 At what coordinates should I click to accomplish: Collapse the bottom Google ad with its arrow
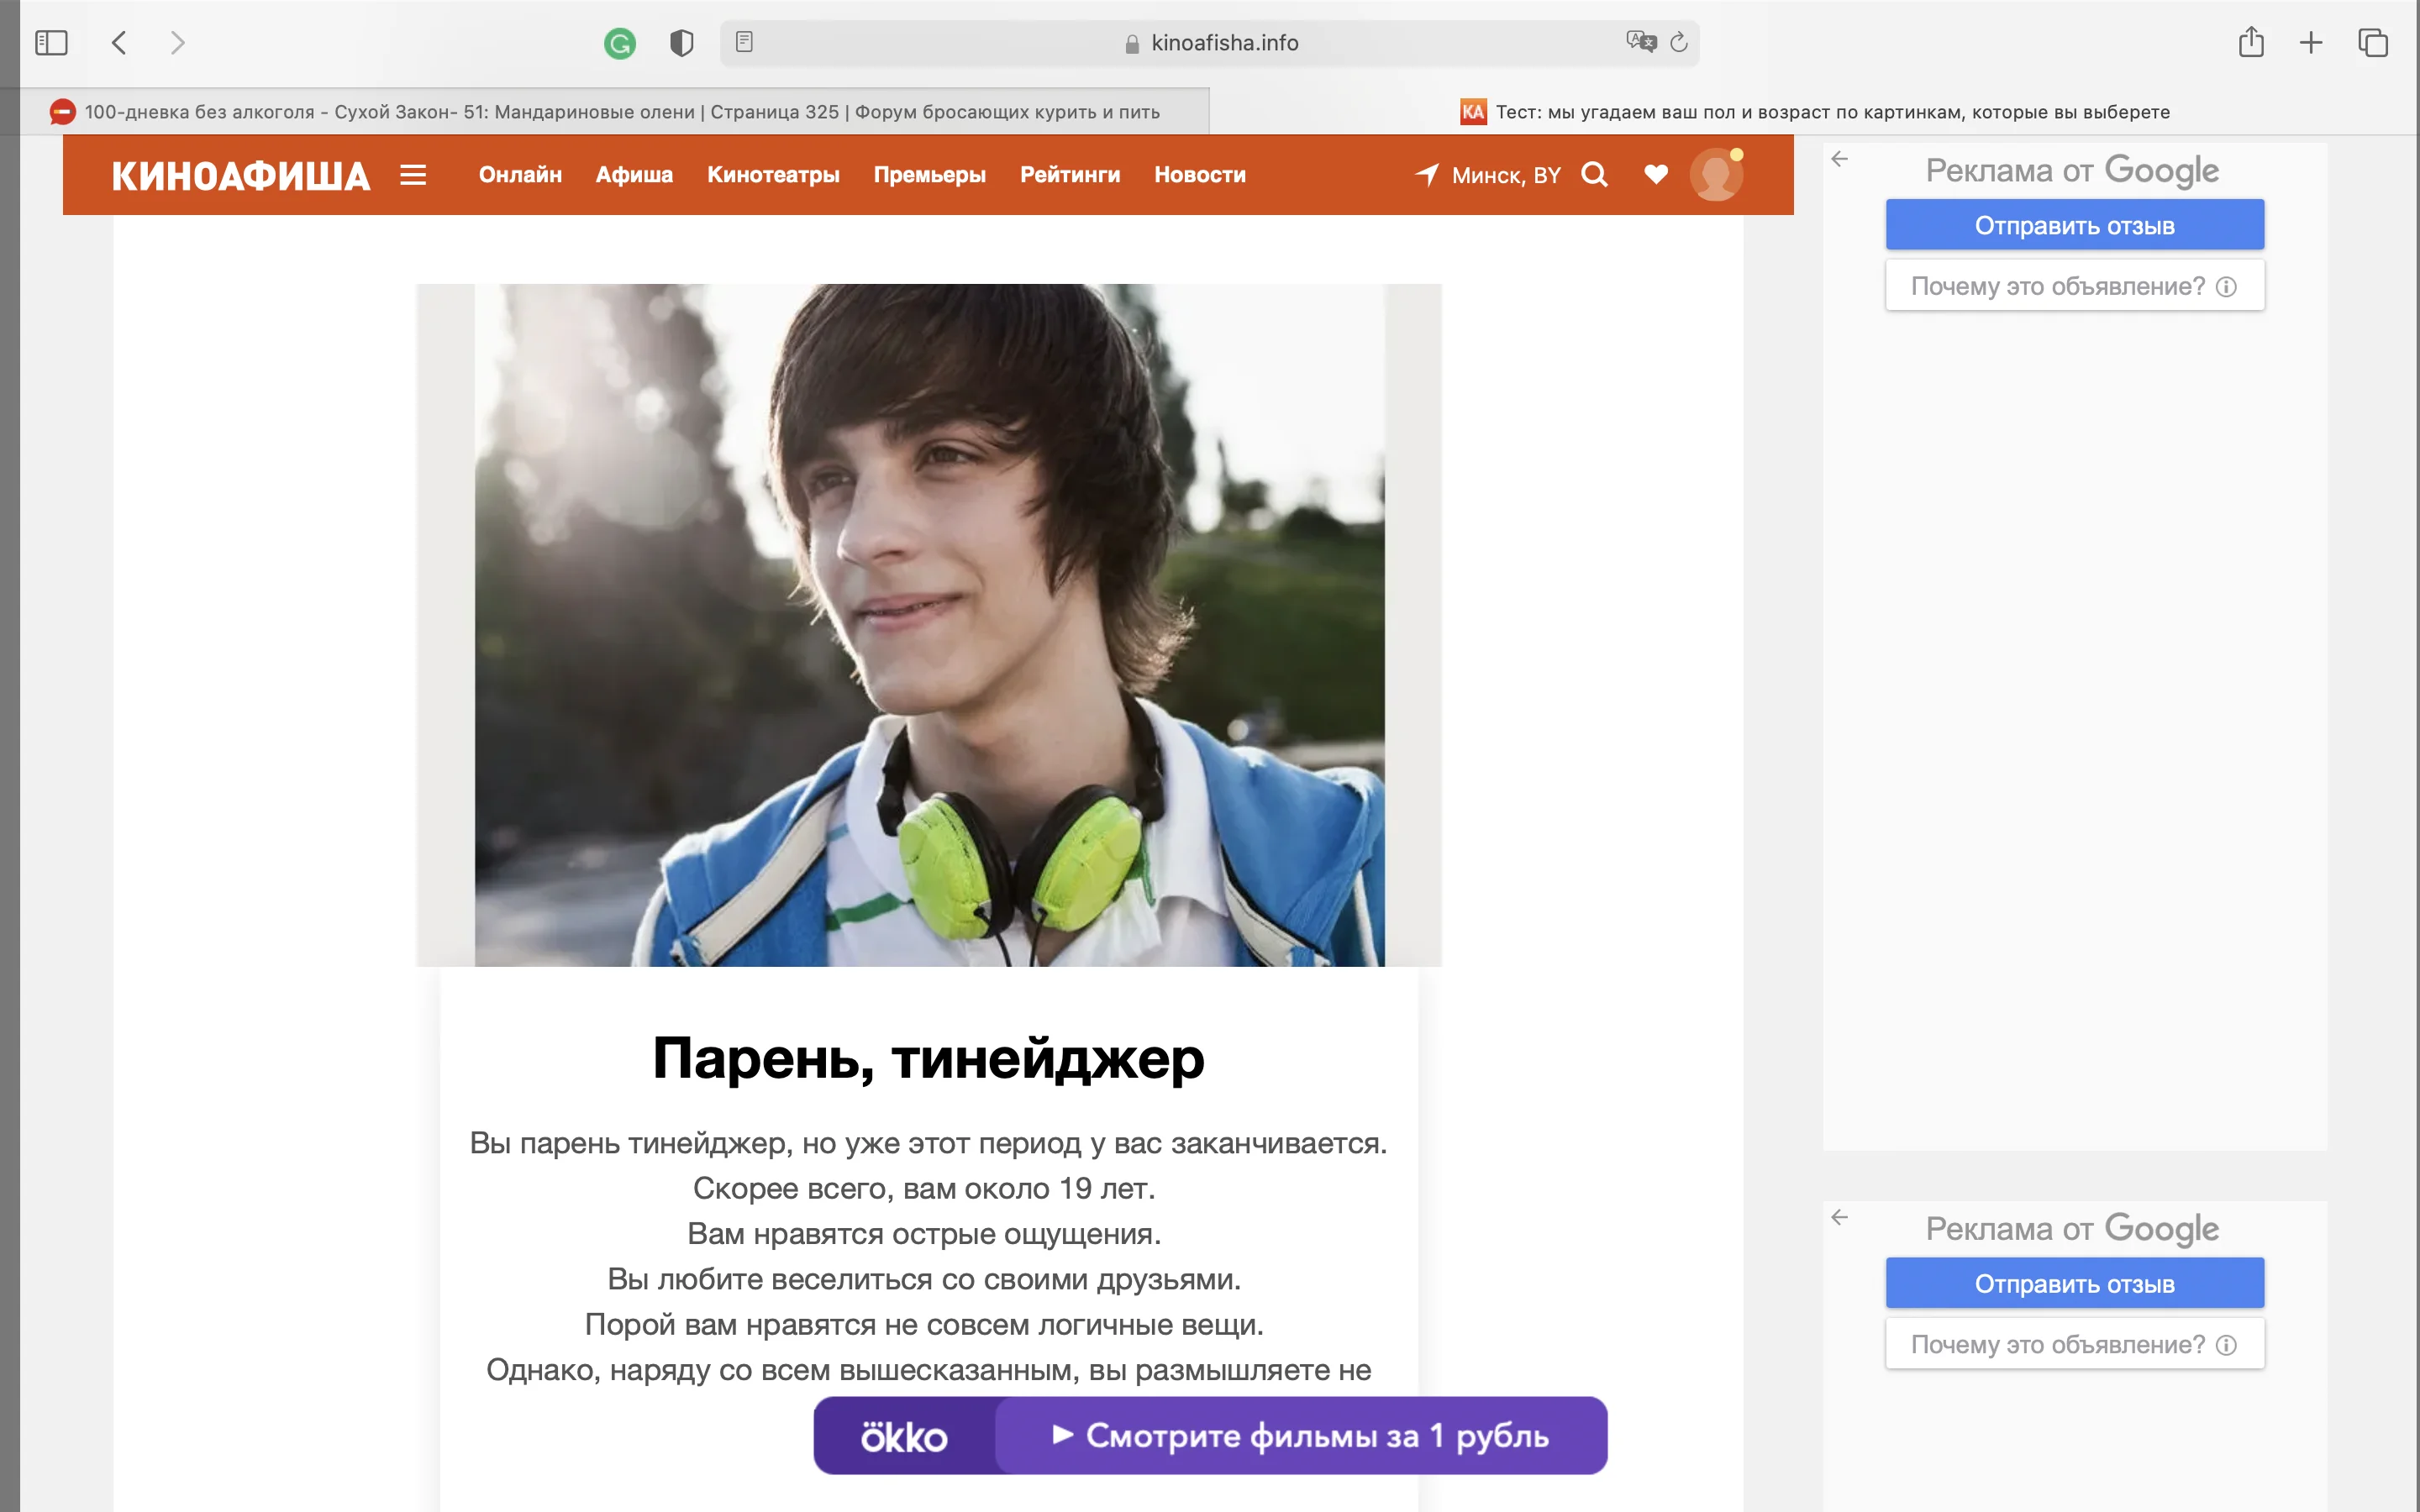1841,1217
